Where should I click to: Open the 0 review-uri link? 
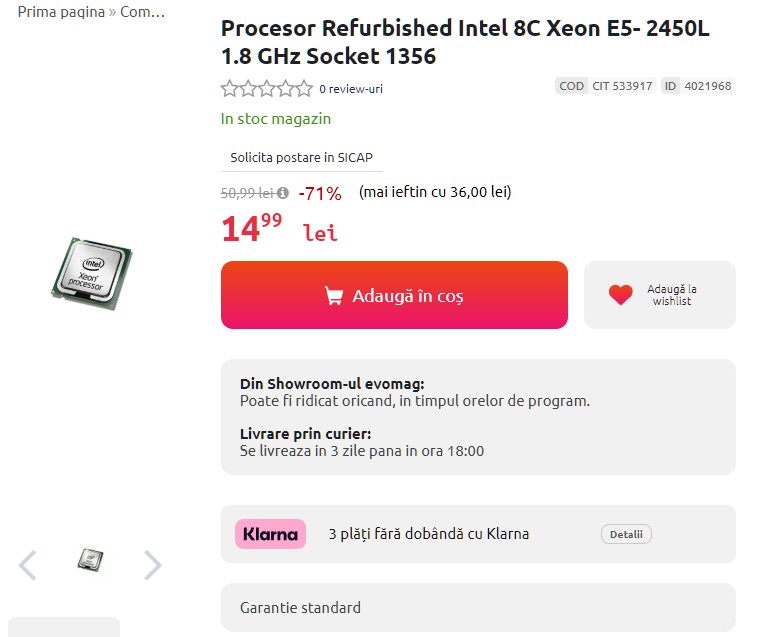(x=351, y=89)
